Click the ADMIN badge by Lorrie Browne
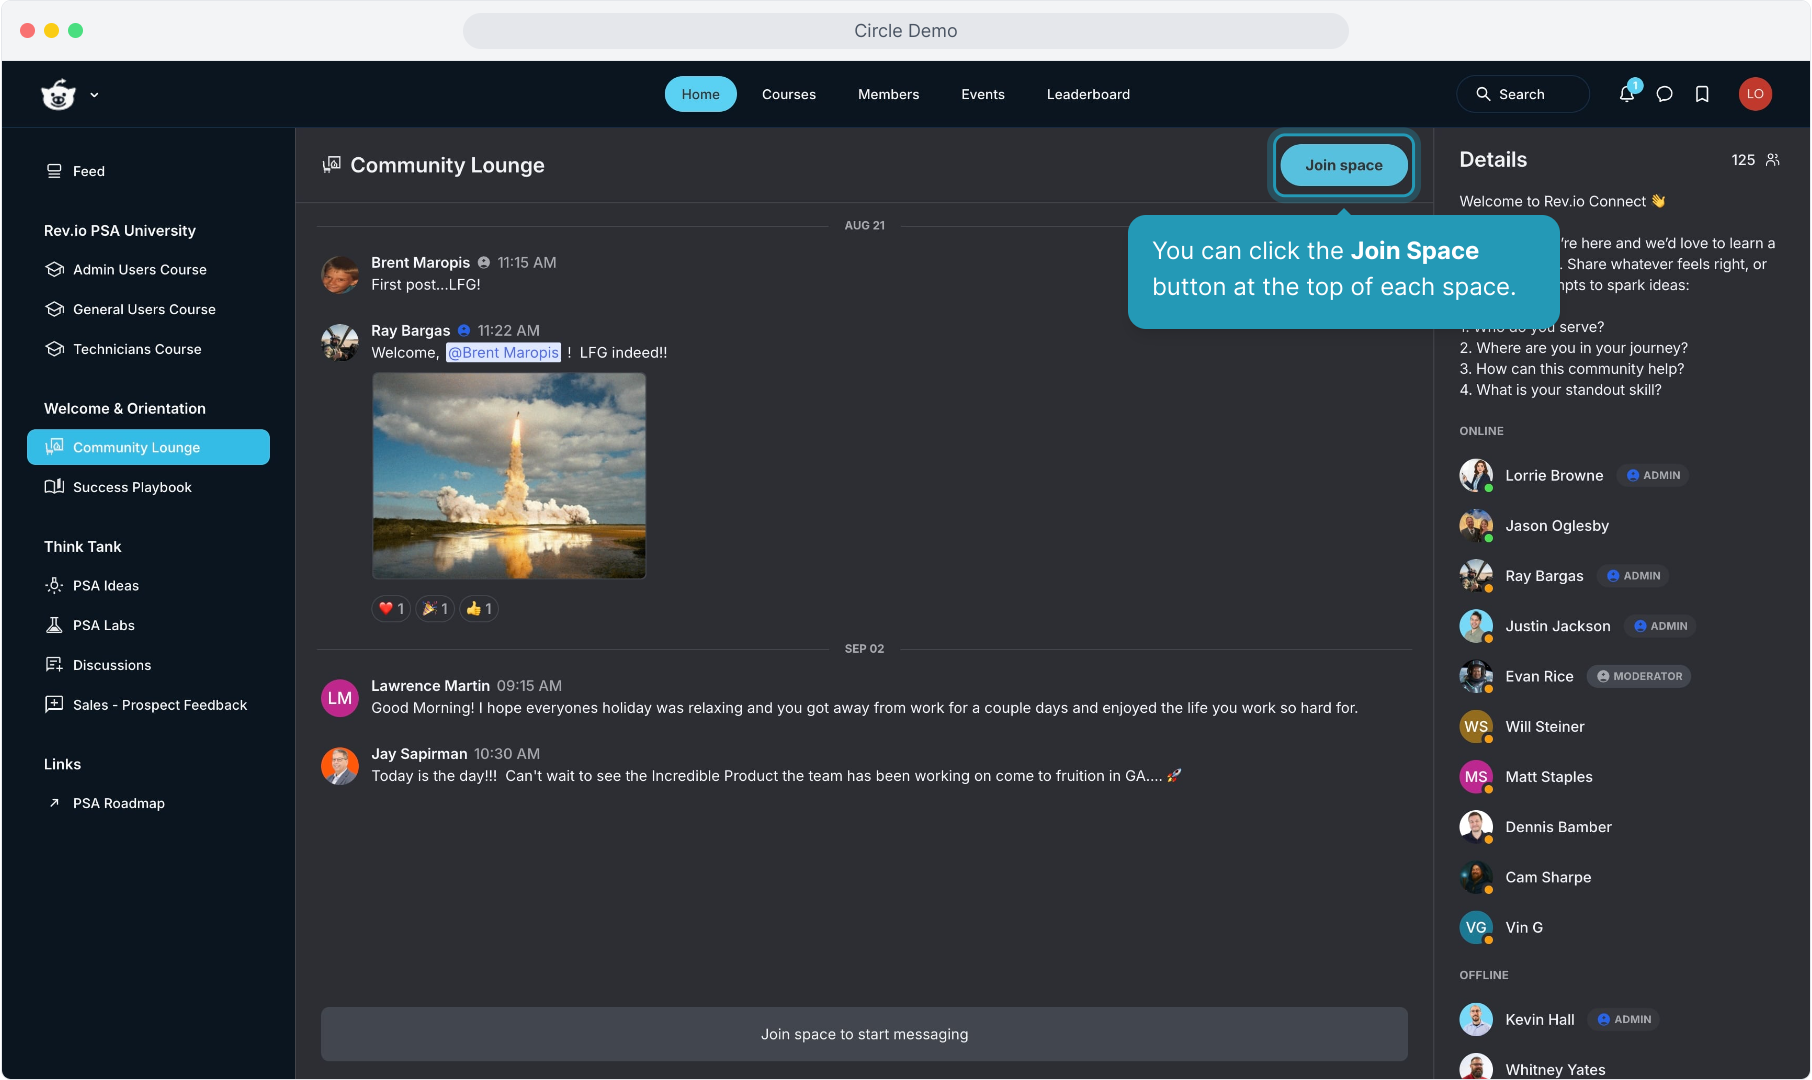This screenshot has width=1812, height=1080. 1654,475
